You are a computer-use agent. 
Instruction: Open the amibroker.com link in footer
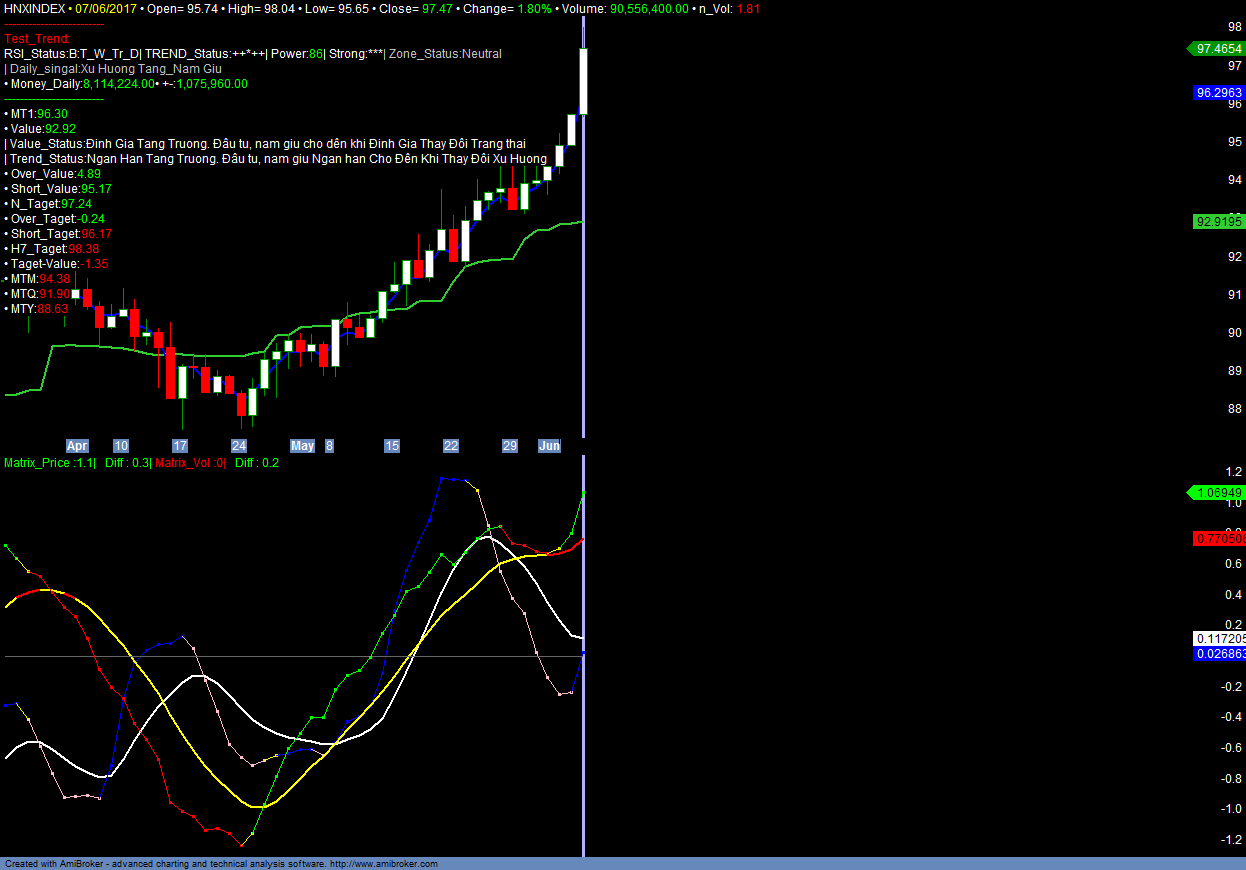384,863
